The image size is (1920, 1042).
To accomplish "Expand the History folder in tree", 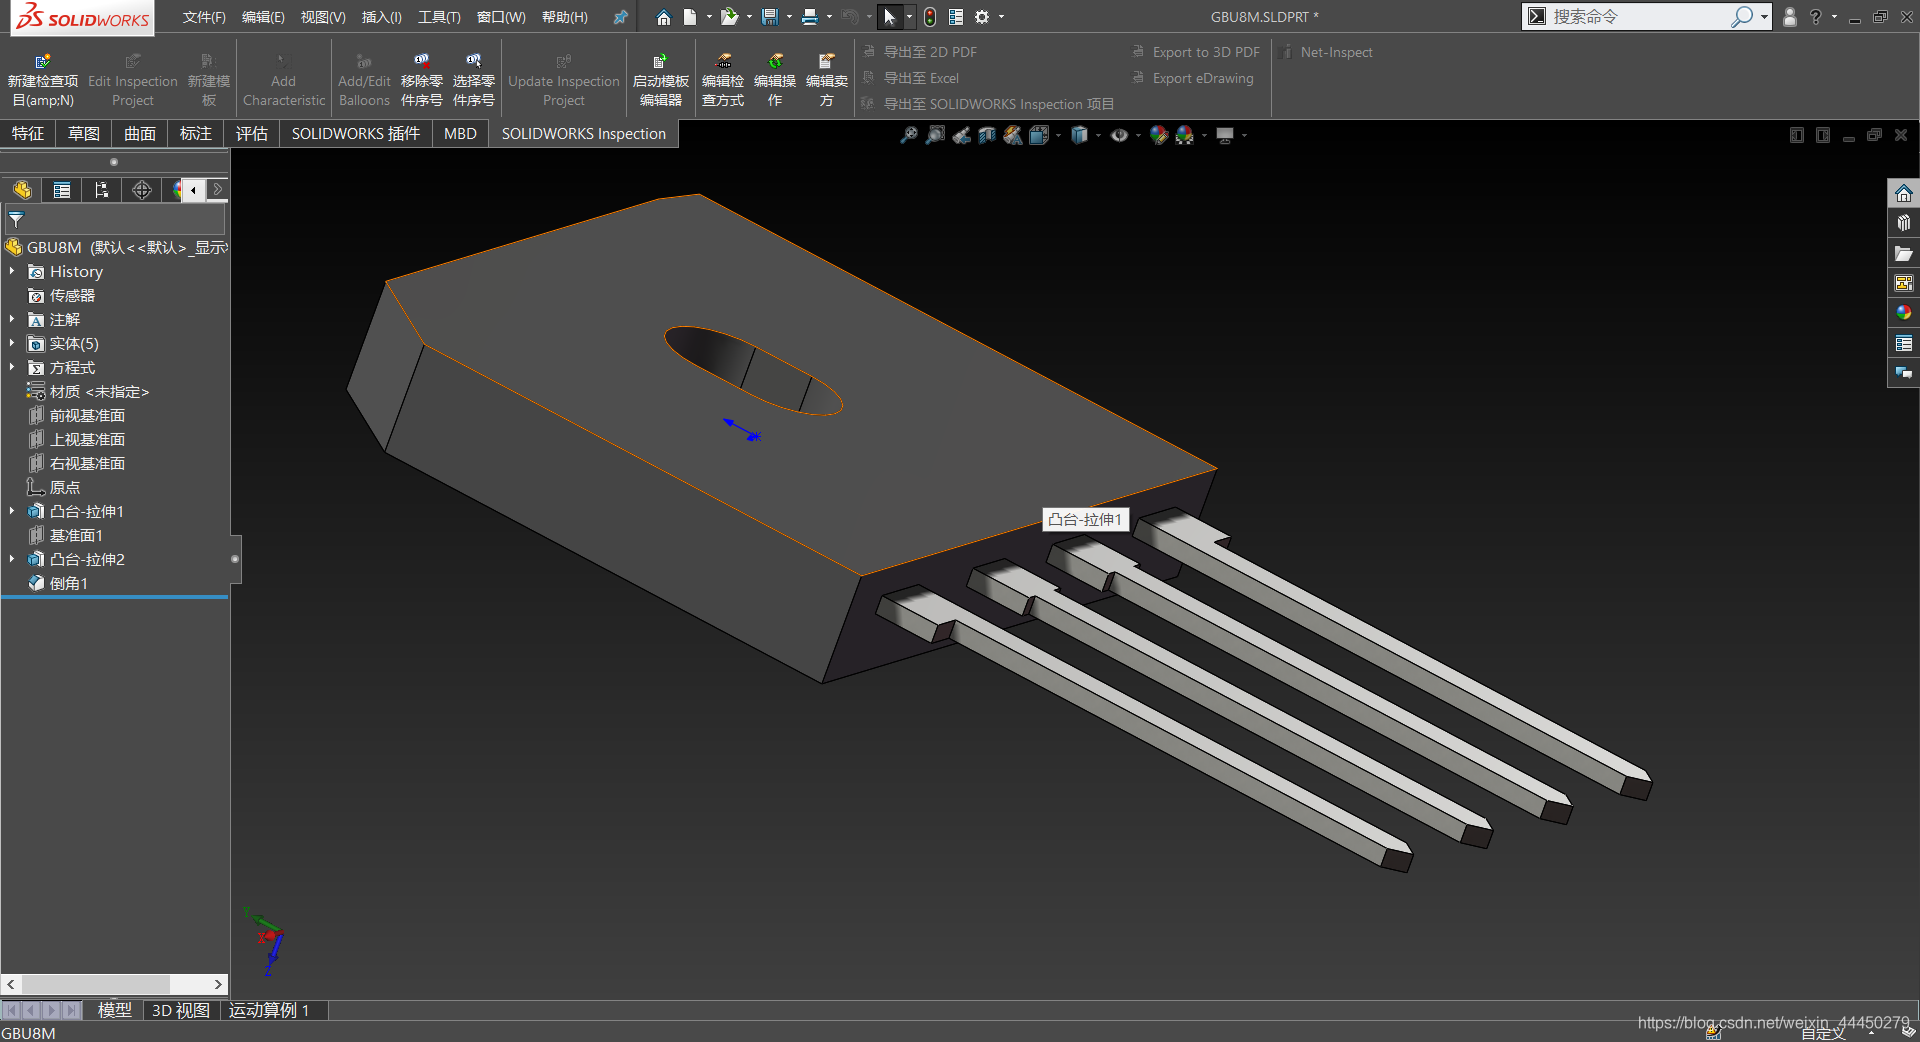I will click(12, 271).
